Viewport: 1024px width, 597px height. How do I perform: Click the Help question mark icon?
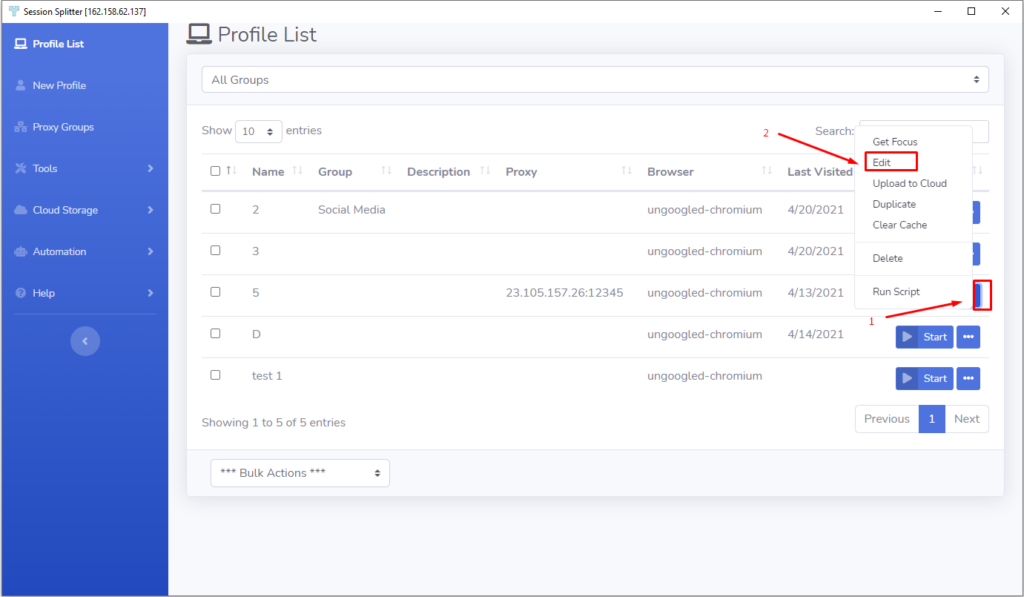[x=21, y=293]
